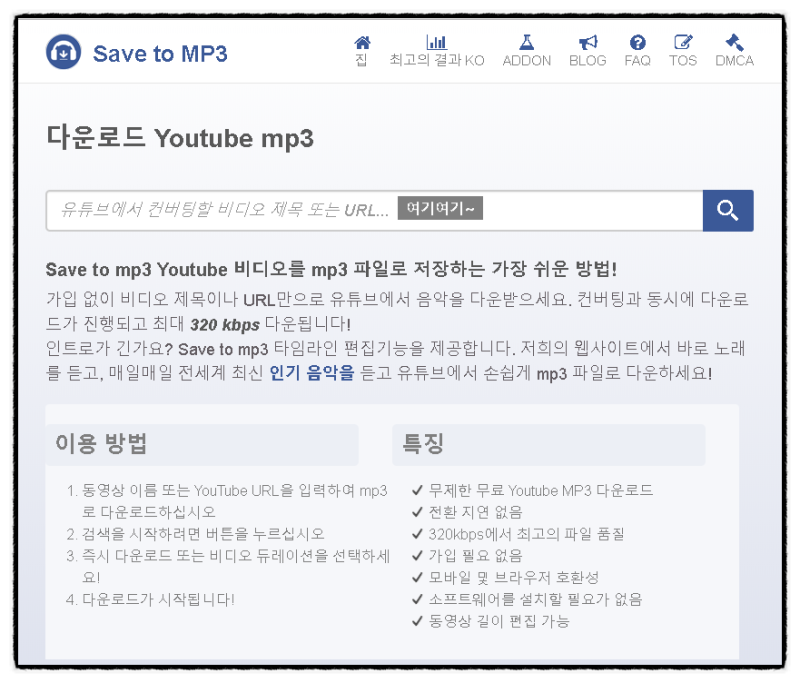The image size is (800, 683).
Task: Click the Save to MP3 site title
Action: click(160, 54)
